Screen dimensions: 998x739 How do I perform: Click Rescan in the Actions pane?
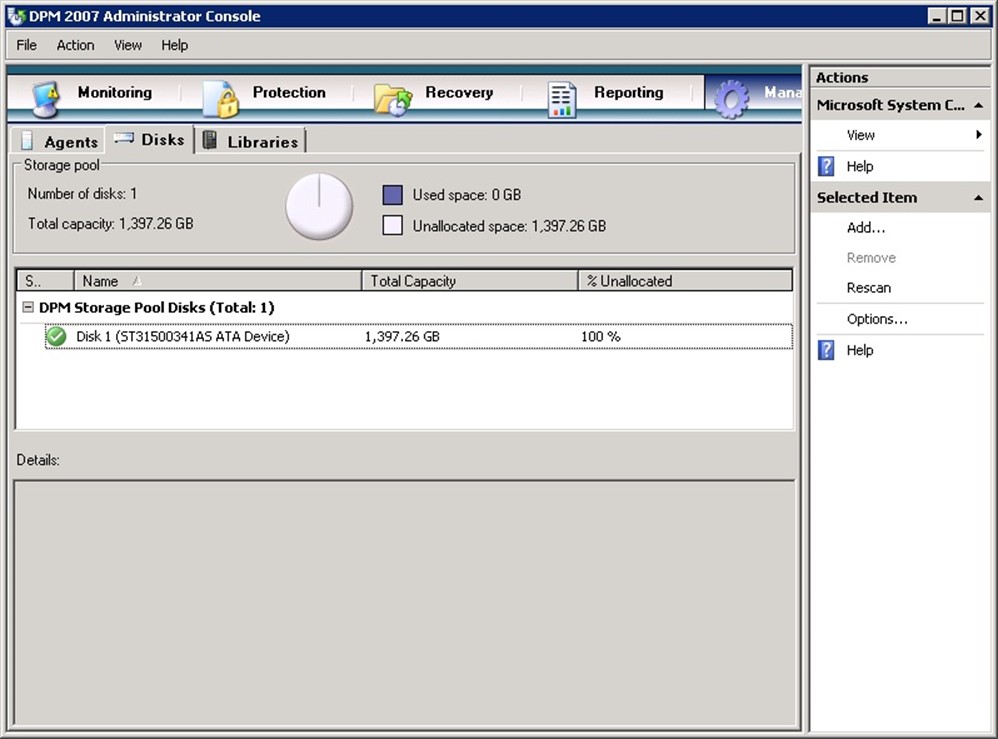click(x=868, y=288)
